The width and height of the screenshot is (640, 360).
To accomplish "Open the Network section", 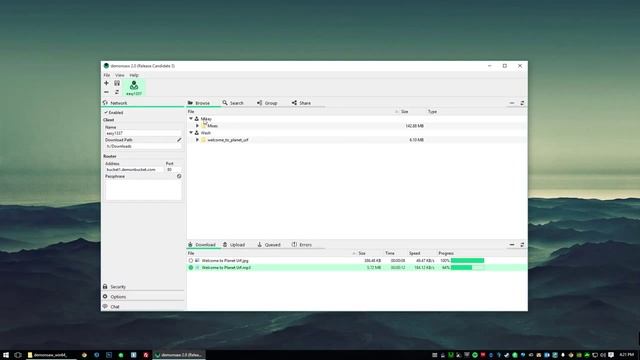I will (143, 103).
